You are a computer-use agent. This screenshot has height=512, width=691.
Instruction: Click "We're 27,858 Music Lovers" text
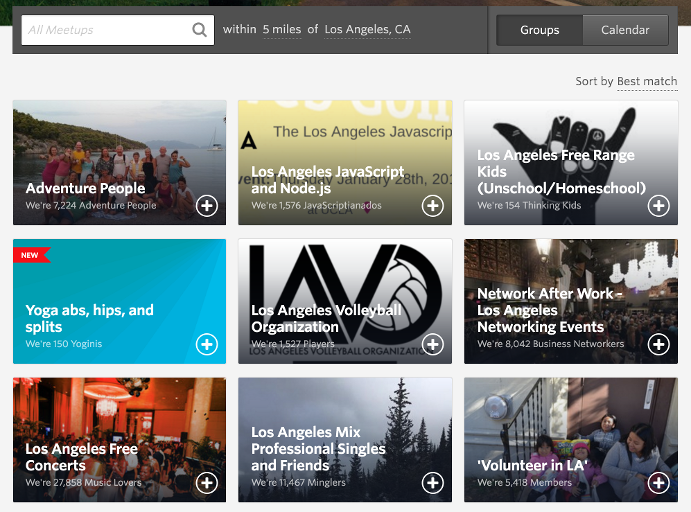tap(83, 483)
